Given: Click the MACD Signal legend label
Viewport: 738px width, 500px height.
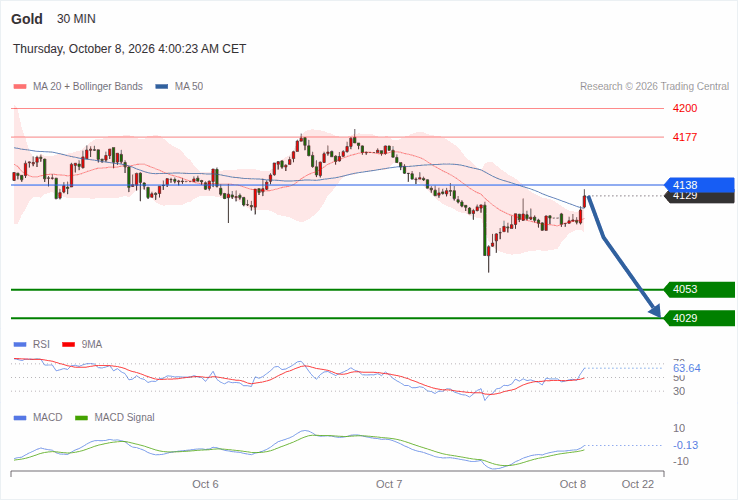Looking at the screenshot, I should [124, 418].
